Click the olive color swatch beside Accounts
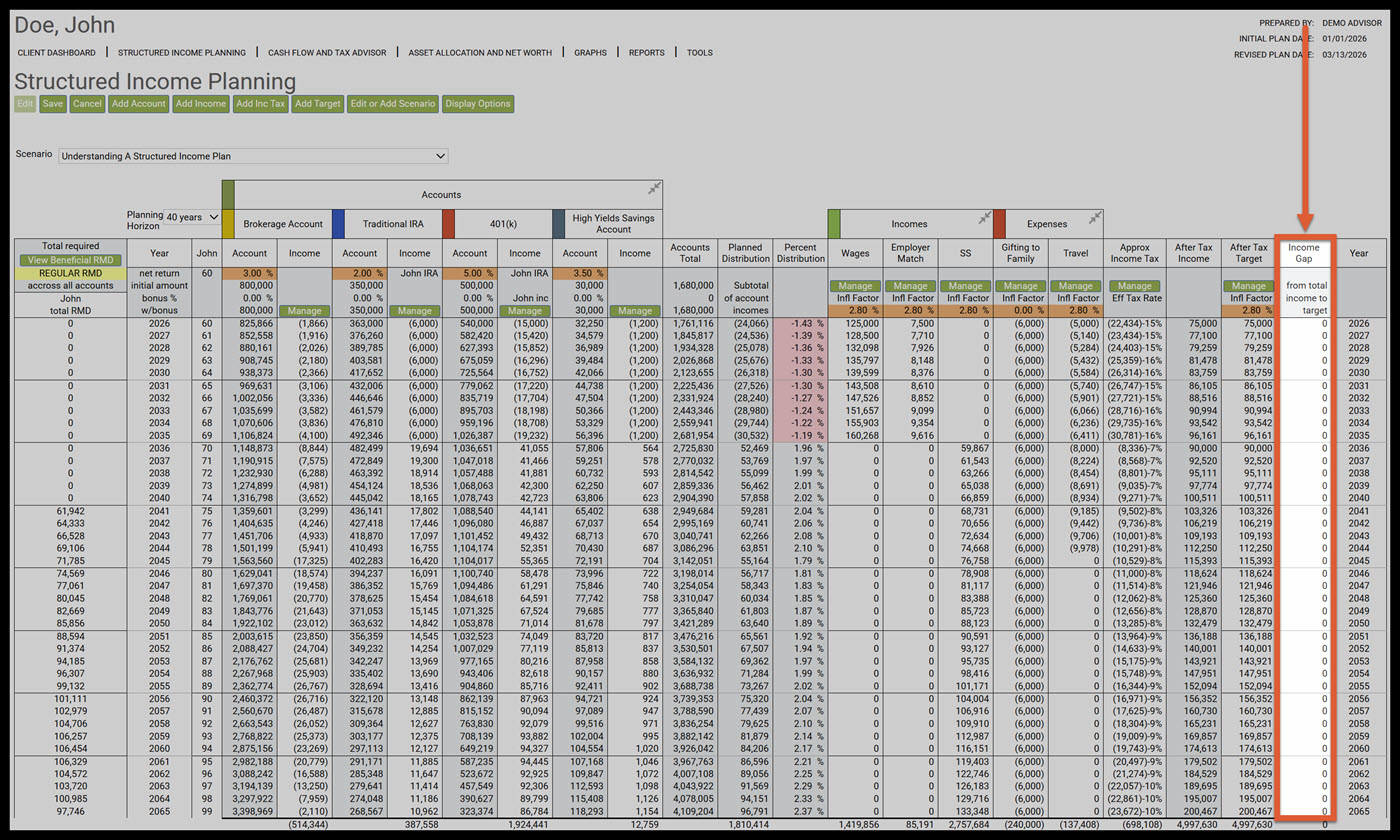Image resolution: width=1400 pixels, height=840 pixels. pos(227,194)
